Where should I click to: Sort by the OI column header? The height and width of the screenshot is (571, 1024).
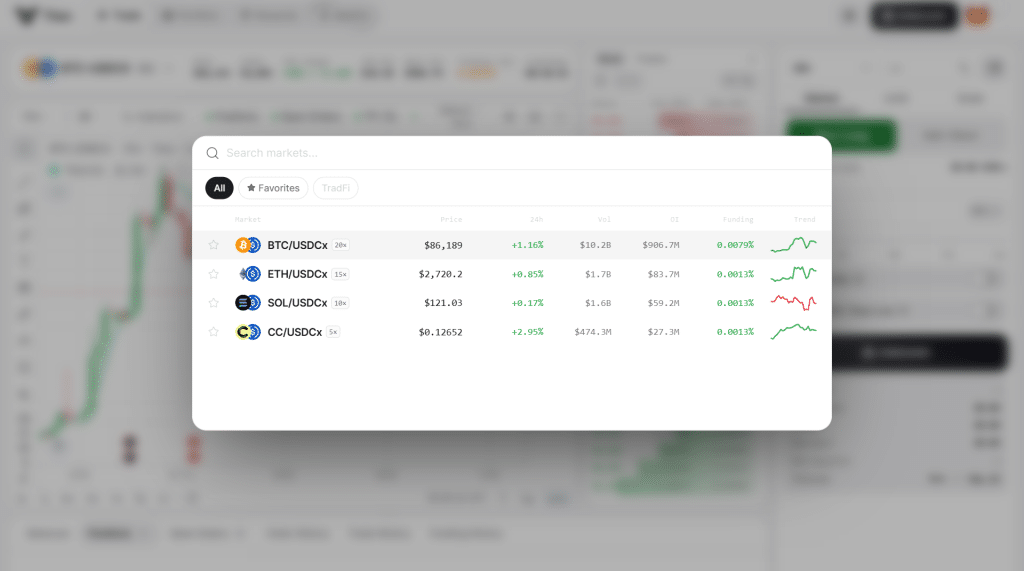point(675,220)
